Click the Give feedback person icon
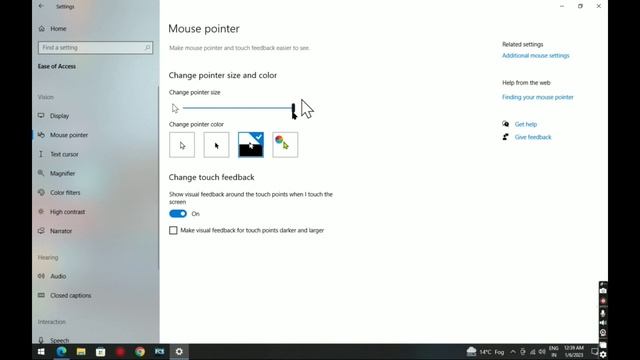The height and width of the screenshot is (360, 640). (506, 137)
